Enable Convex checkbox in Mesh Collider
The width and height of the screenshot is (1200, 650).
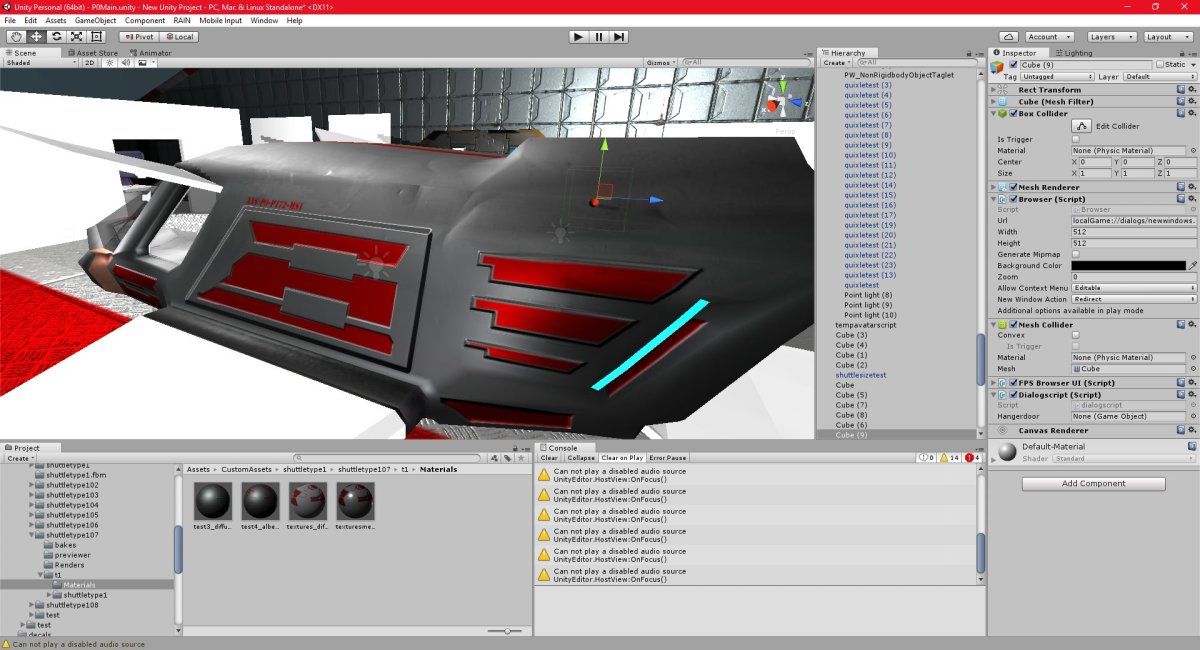(1076, 335)
